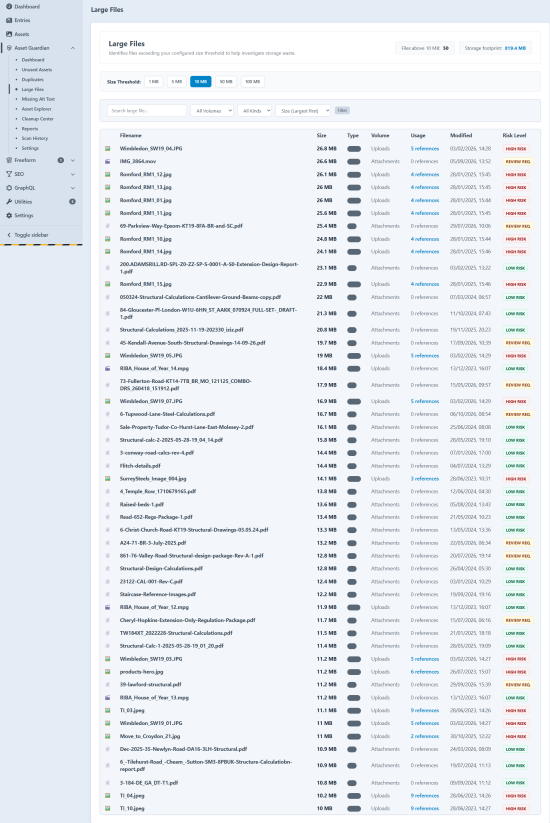Click the PDF icon beside Raised-beds-1.pdf
This screenshot has width=550, height=823.
pos(108,504)
